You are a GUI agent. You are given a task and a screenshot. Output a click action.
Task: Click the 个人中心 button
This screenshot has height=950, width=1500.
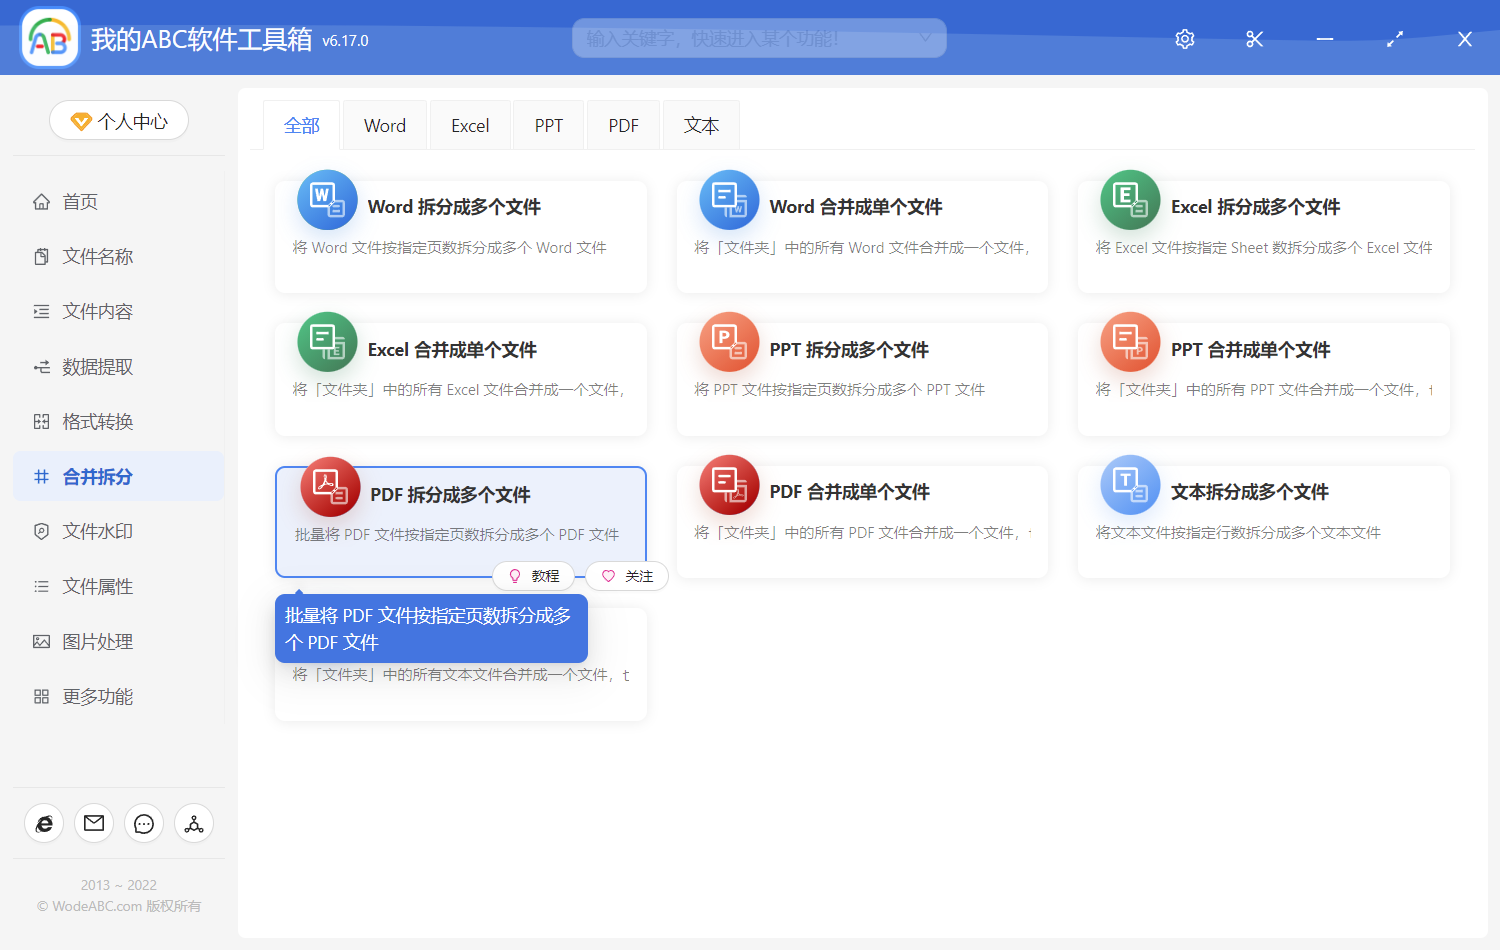click(119, 121)
